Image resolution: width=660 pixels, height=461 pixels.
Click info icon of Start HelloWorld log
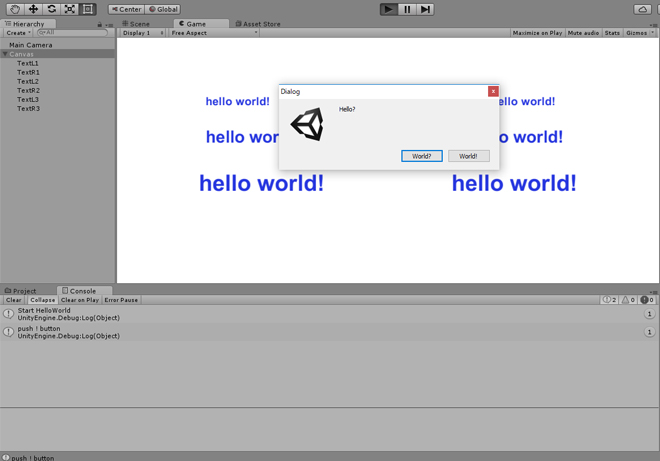8,314
